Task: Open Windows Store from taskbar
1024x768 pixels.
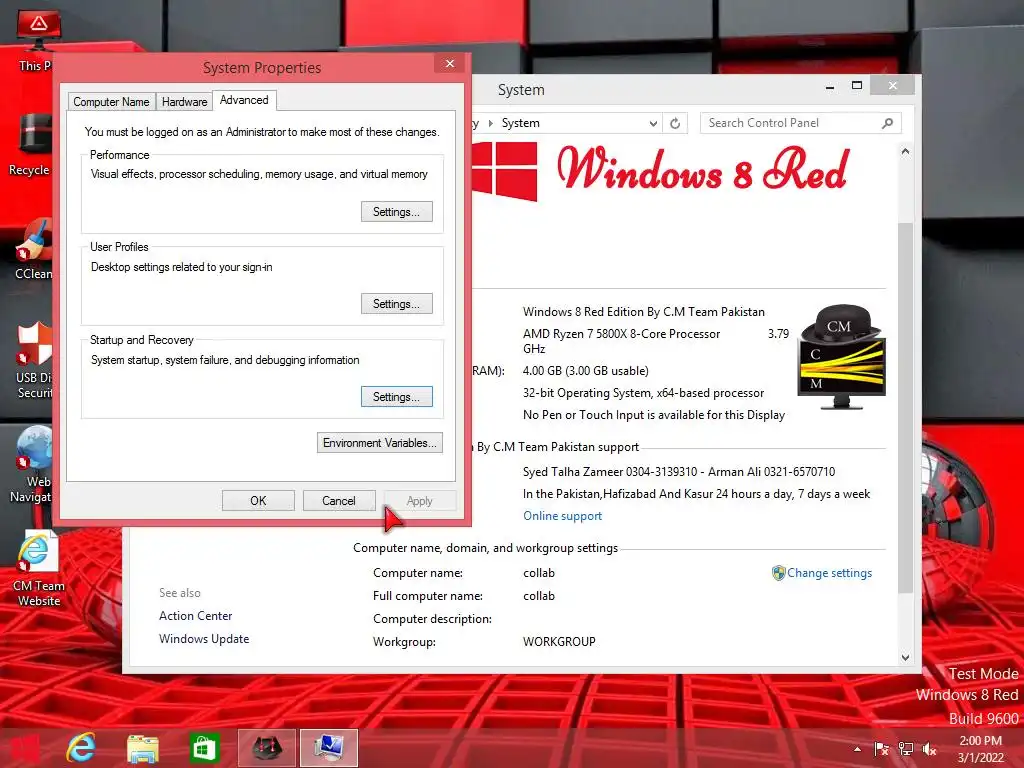Action: (204, 748)
